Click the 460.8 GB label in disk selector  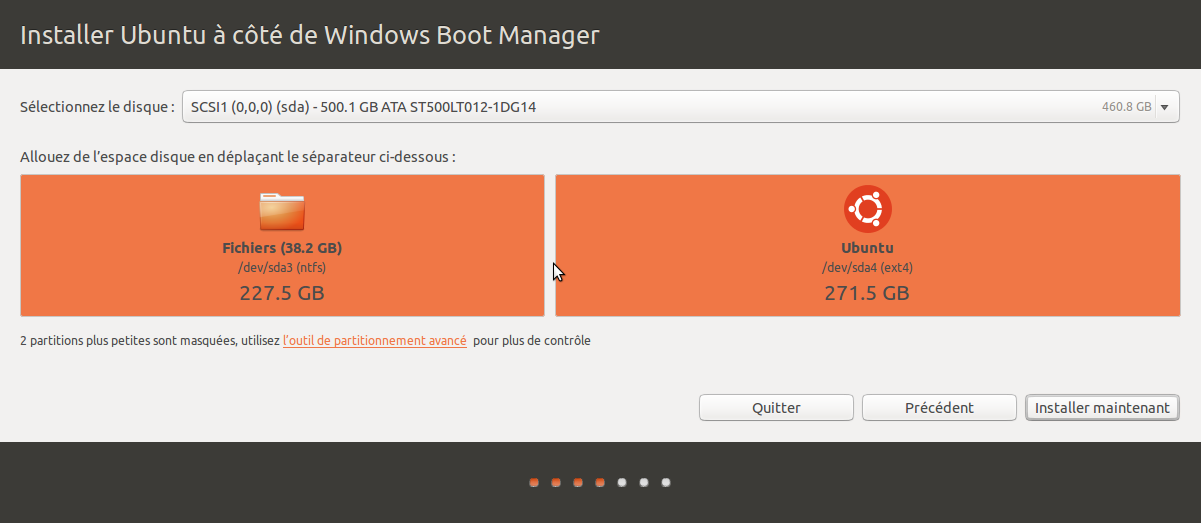point(1126,107)
